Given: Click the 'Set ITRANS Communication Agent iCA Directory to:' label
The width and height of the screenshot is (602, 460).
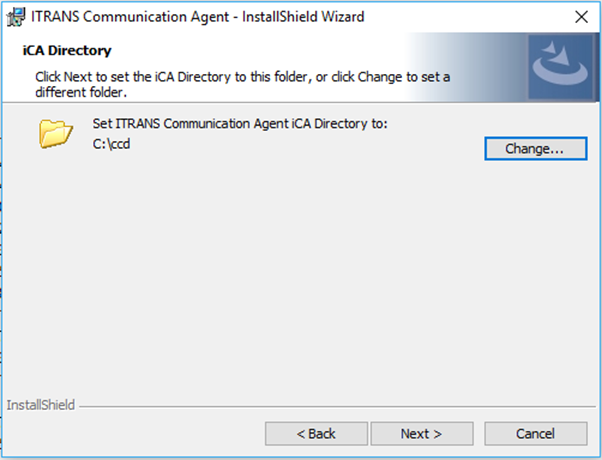Looking at the screenshot, I should 239,124.
